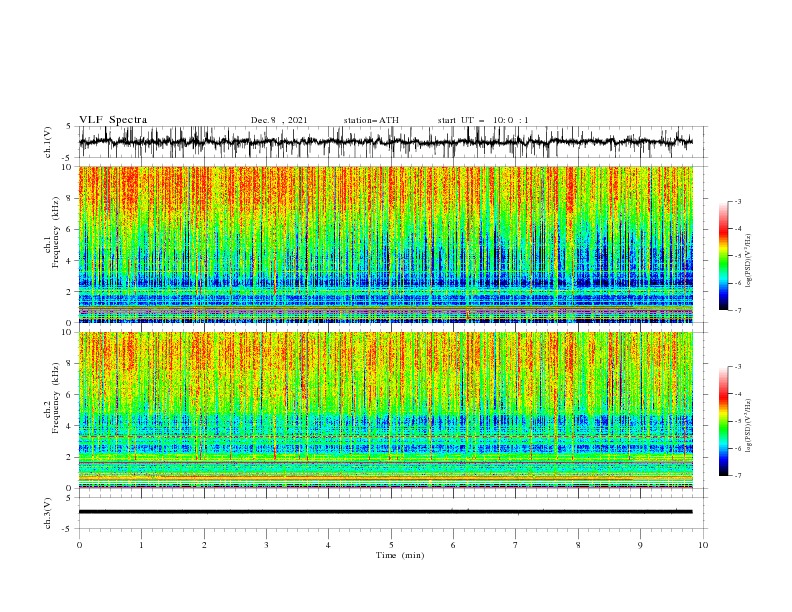Click time axis tick label "8"

tap(578, 545)
